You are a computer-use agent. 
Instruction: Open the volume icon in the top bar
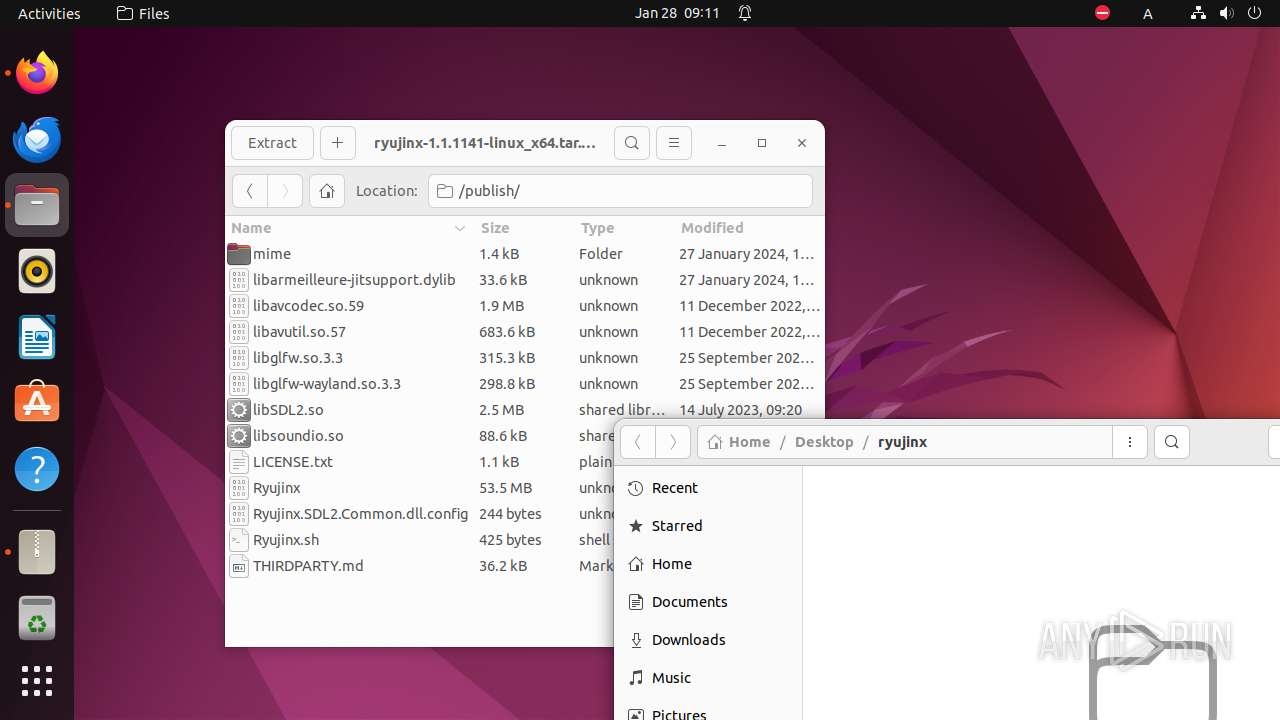(1226, 13)
